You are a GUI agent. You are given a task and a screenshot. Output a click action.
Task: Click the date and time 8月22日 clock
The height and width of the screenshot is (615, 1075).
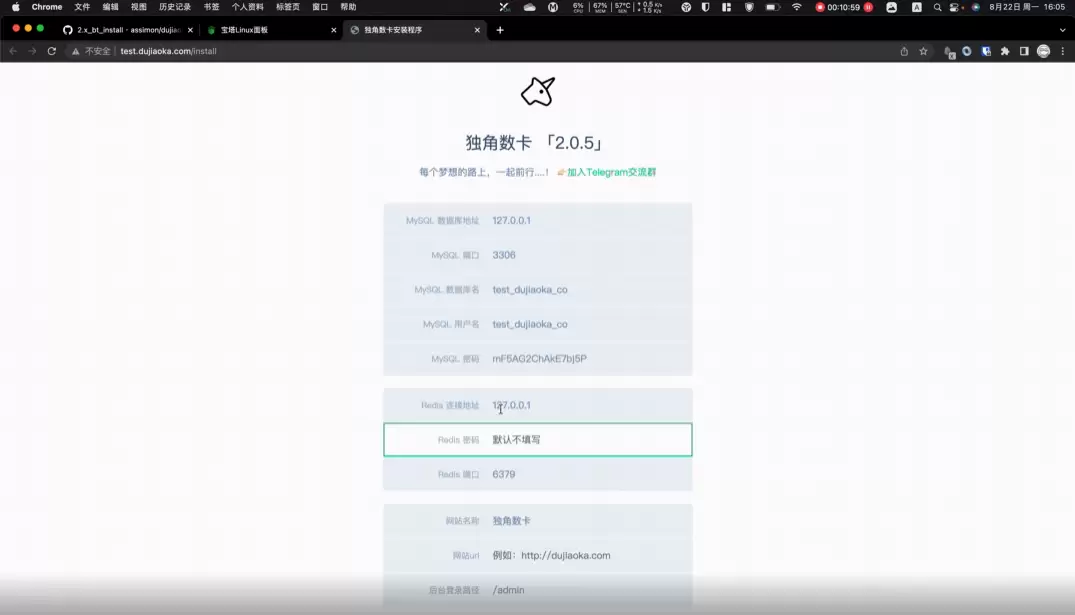point(1027,7)
